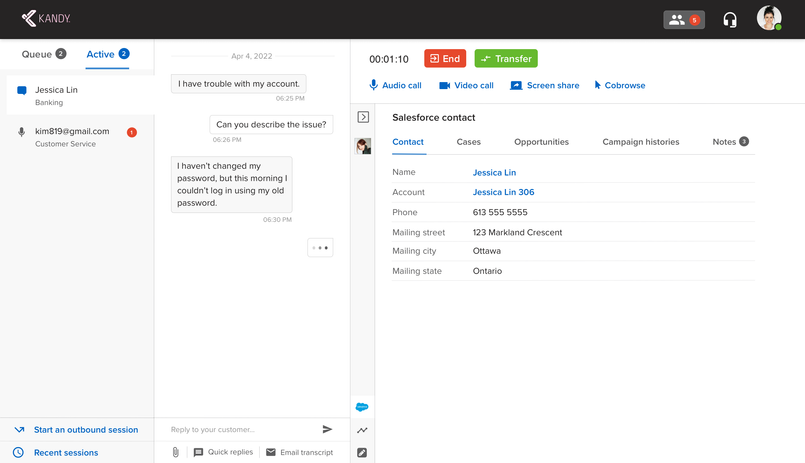Start an Audio call

pyautogui.click(x=395, y=85)
